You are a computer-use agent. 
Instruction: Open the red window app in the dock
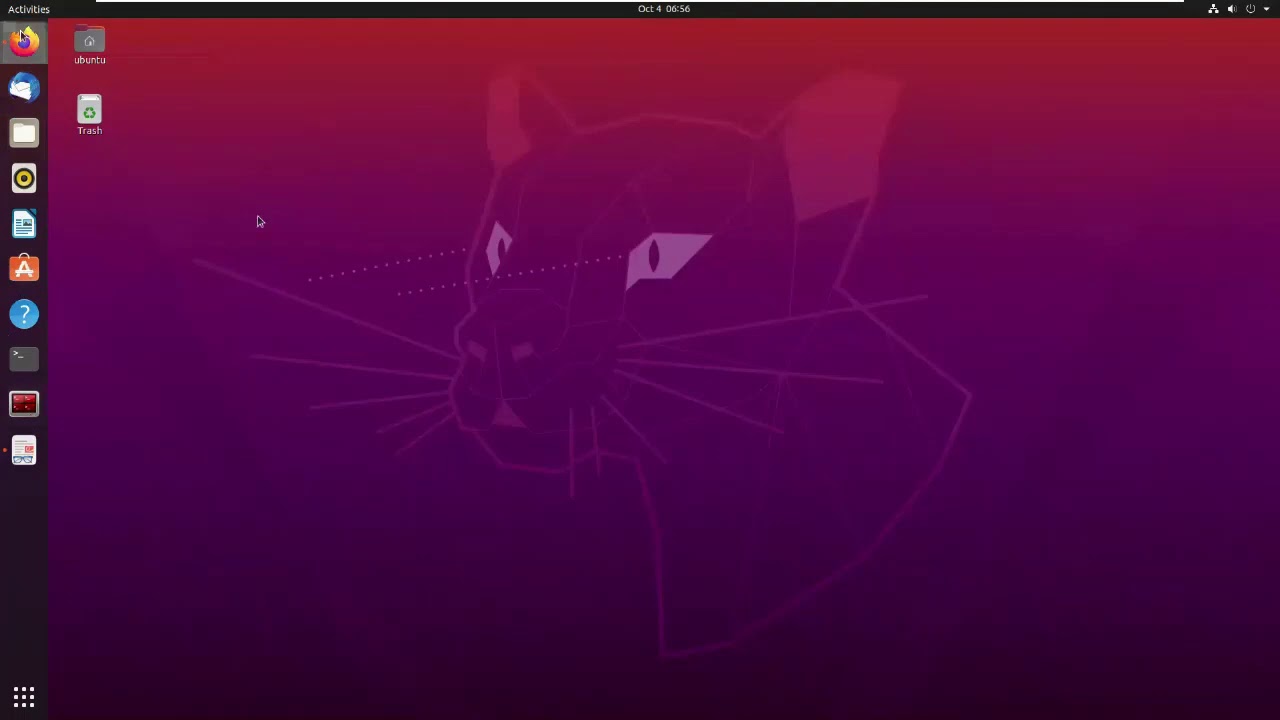pyautogui.click(x=24, y=404)
